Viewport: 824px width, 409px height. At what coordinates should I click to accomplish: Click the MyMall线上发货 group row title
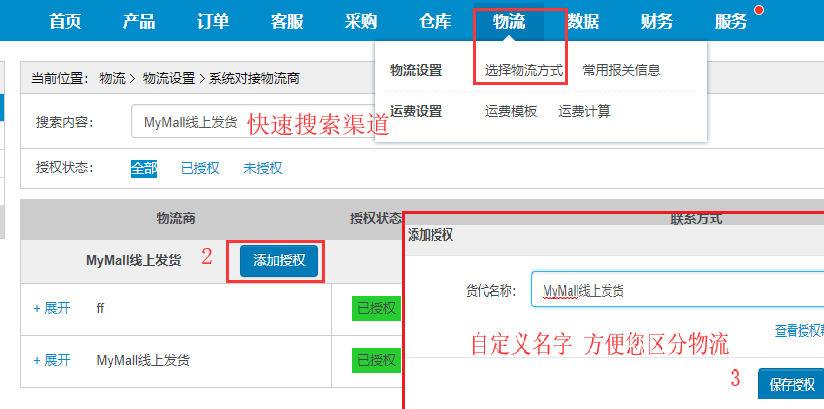[133, 261]
